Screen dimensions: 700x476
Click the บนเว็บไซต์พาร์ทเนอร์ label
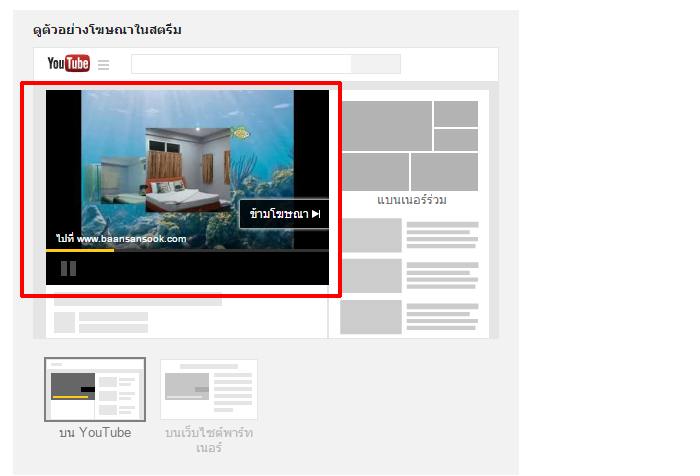click(x=209, y=440)
